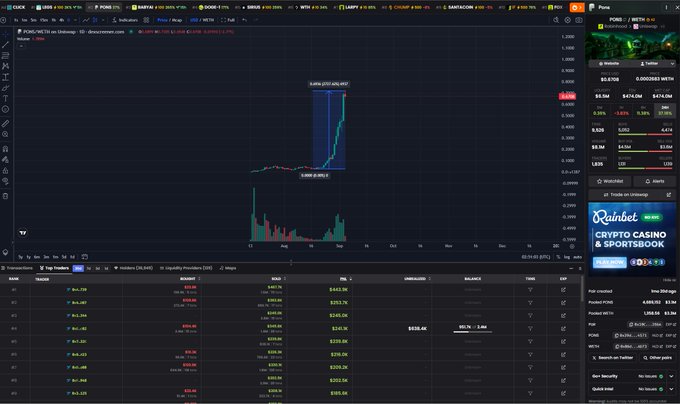The width and height of the screenshot is (680, 404).
Task: Click the chart search magnifier icon
Action: [556, 20]
